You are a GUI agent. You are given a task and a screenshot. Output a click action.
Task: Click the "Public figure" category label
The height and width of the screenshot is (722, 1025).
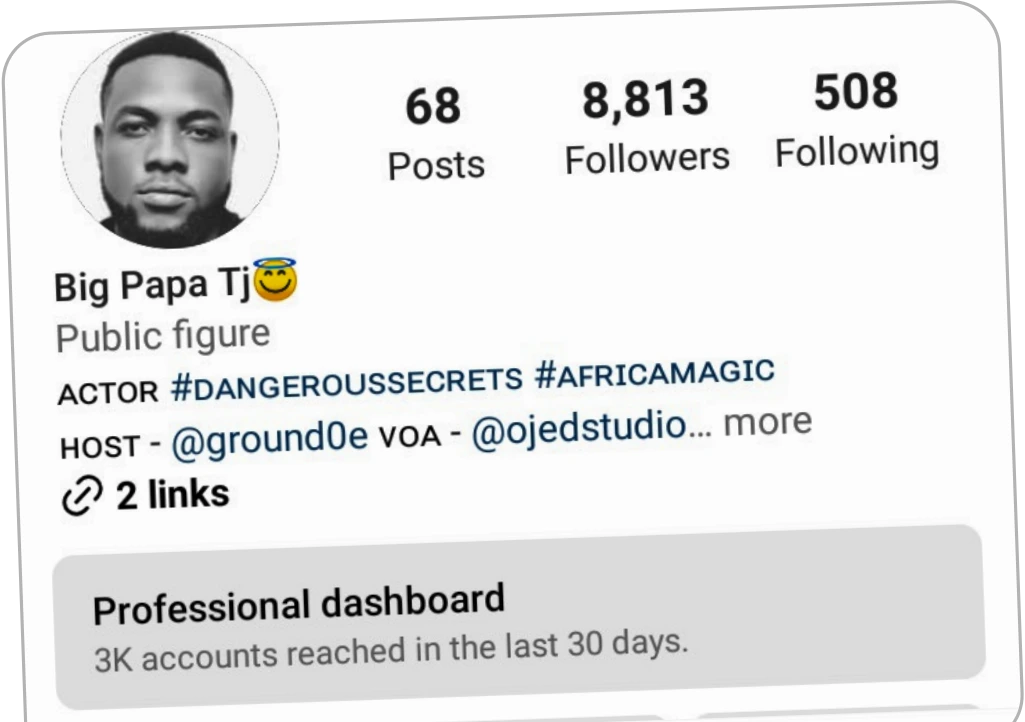[163, 336]
